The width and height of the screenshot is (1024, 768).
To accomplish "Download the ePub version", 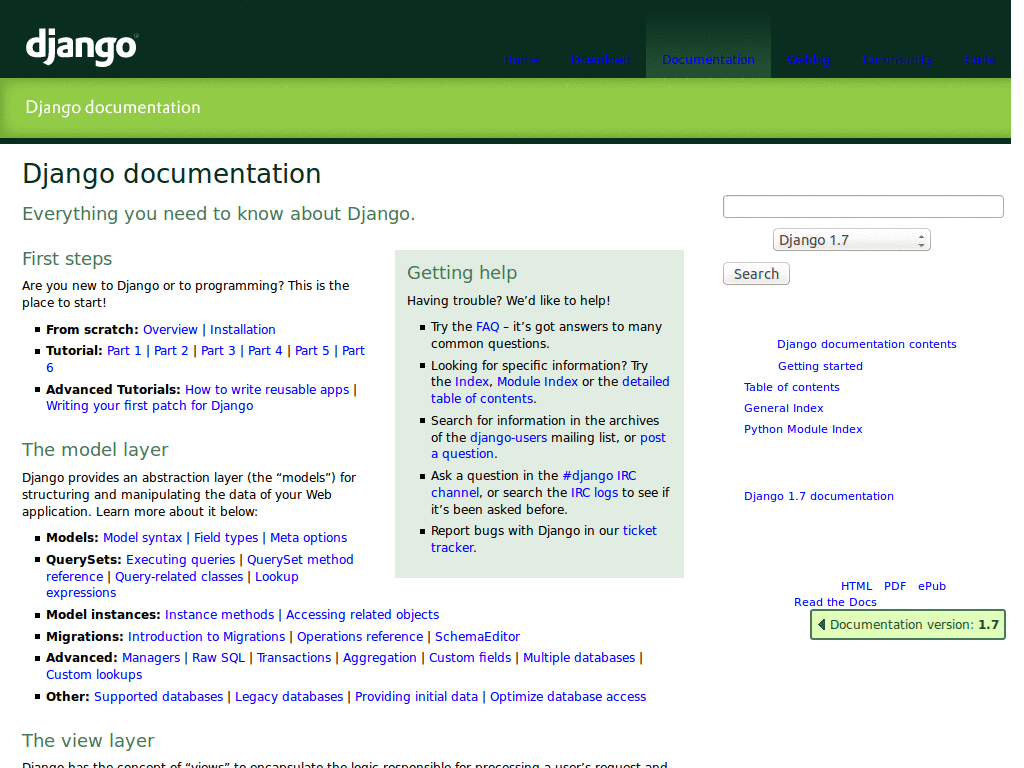I will point(932,586).
